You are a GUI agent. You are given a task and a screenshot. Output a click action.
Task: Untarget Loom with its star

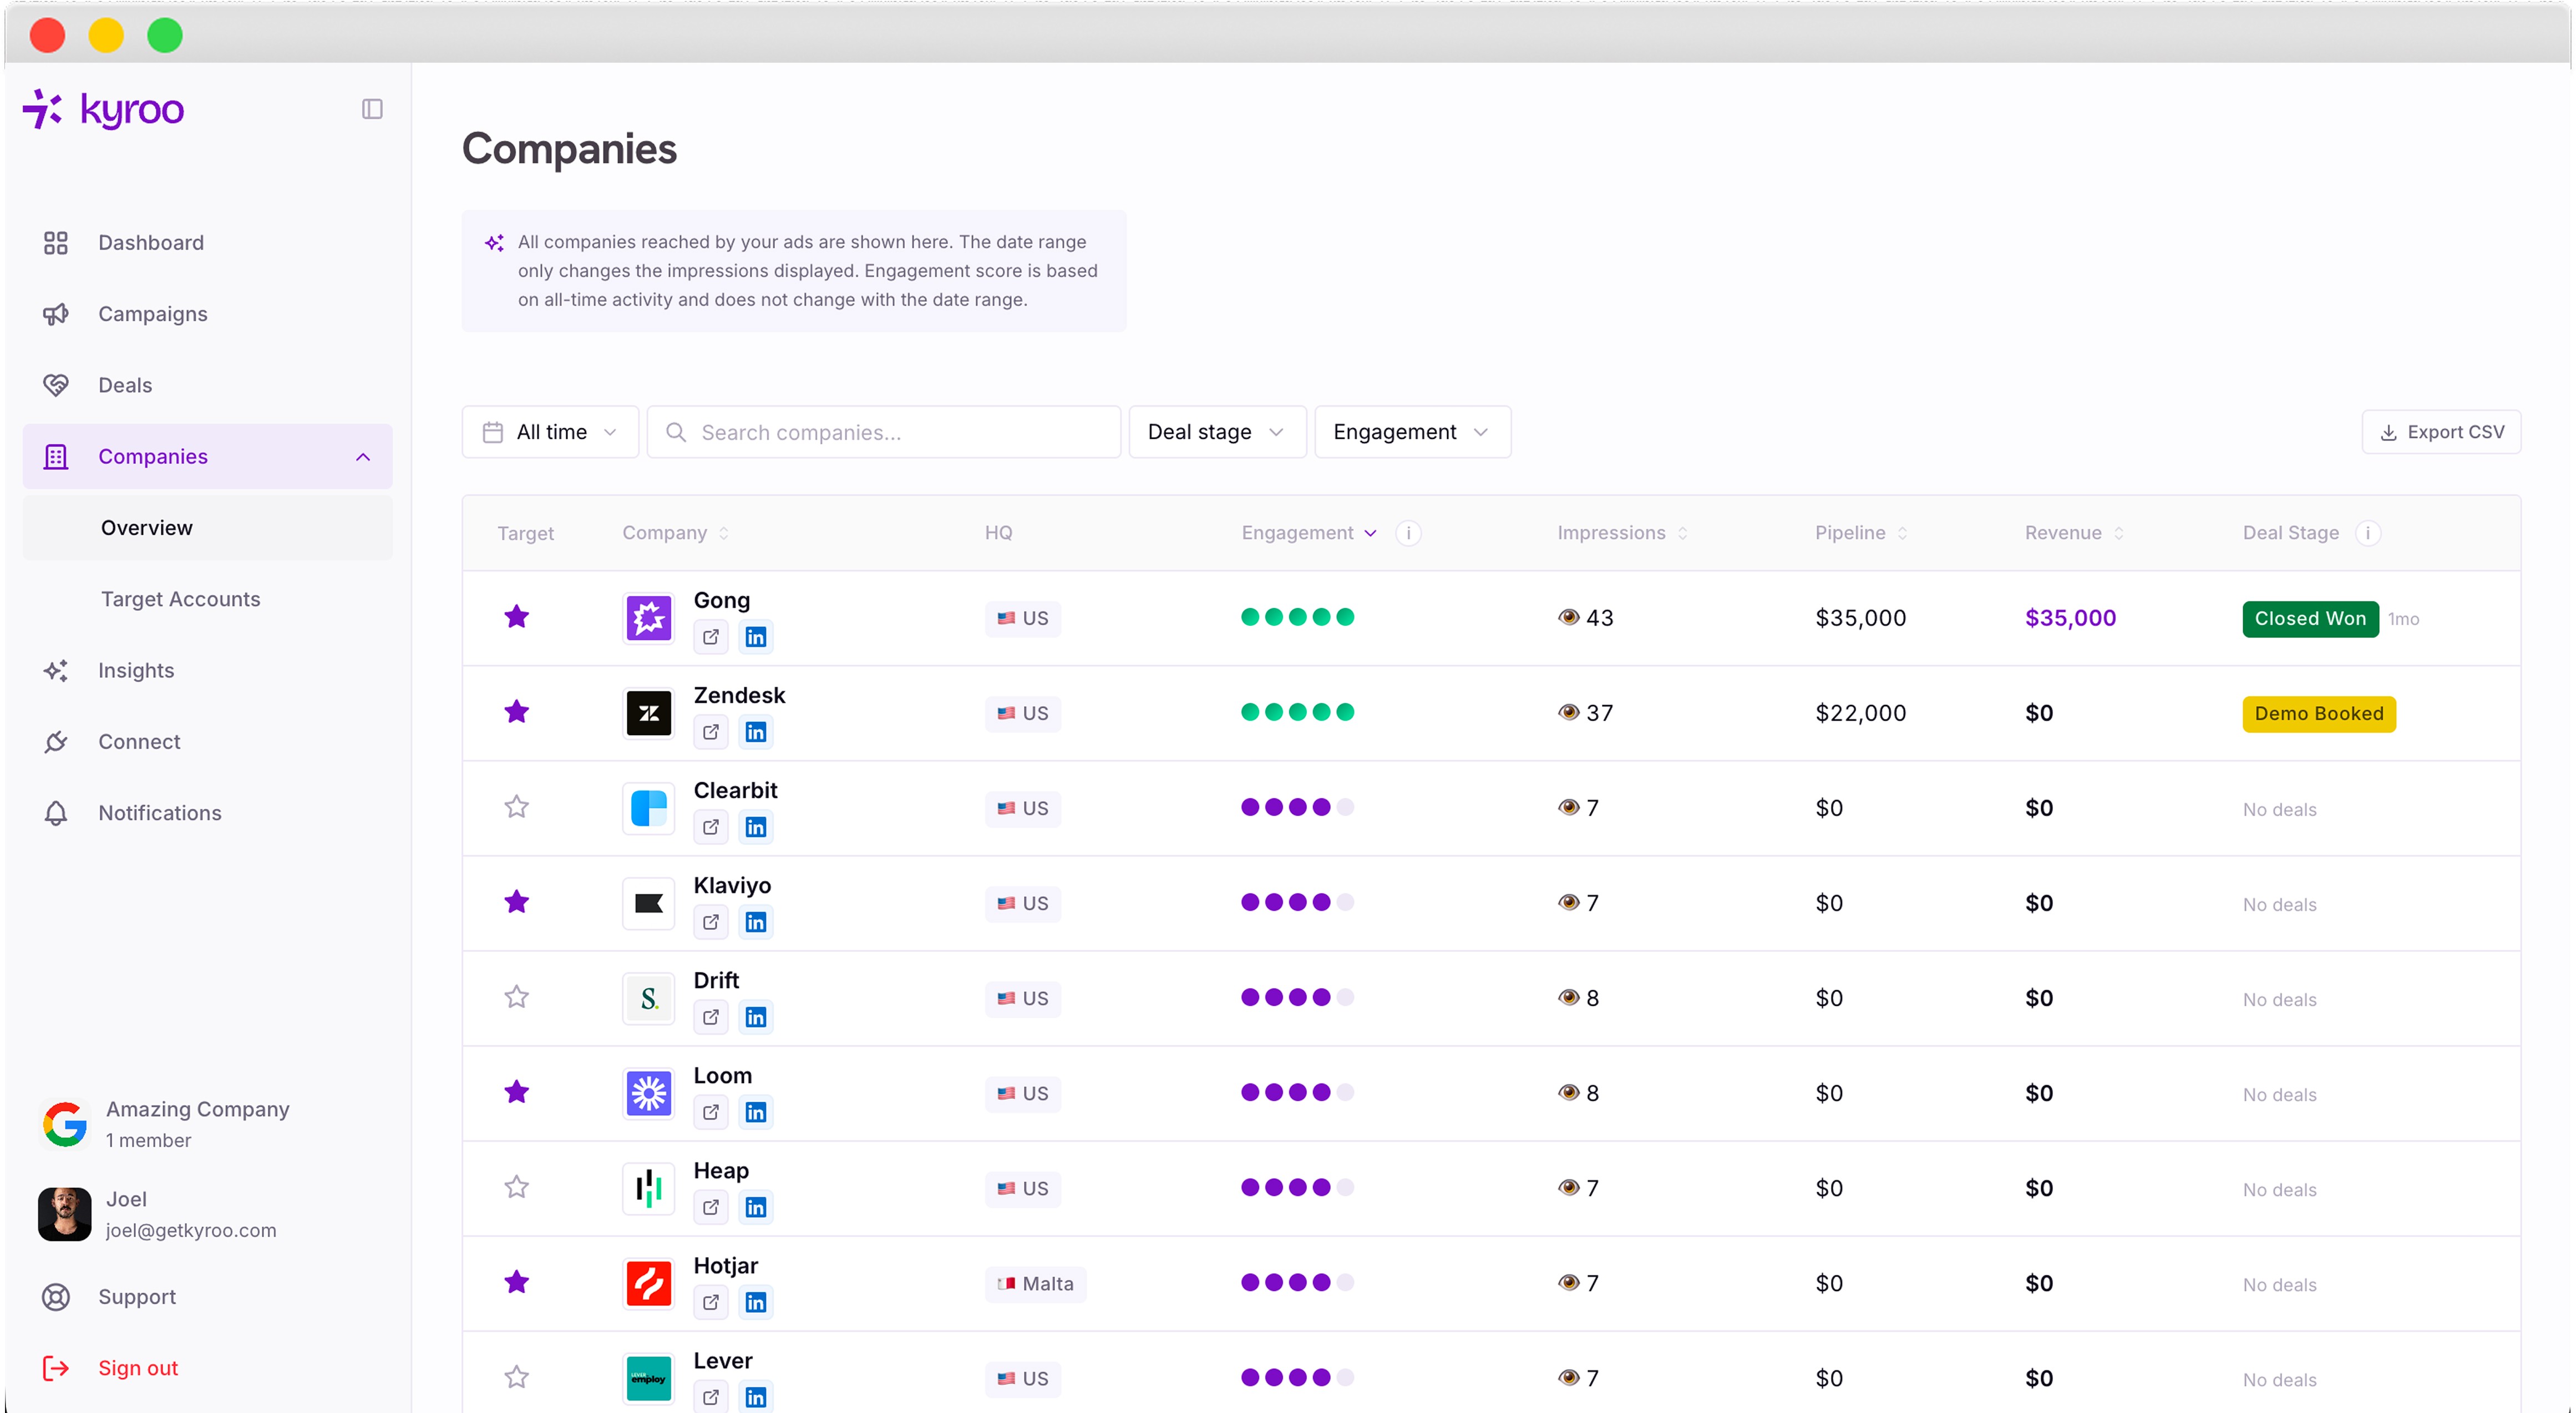[x=516, y=1092]
